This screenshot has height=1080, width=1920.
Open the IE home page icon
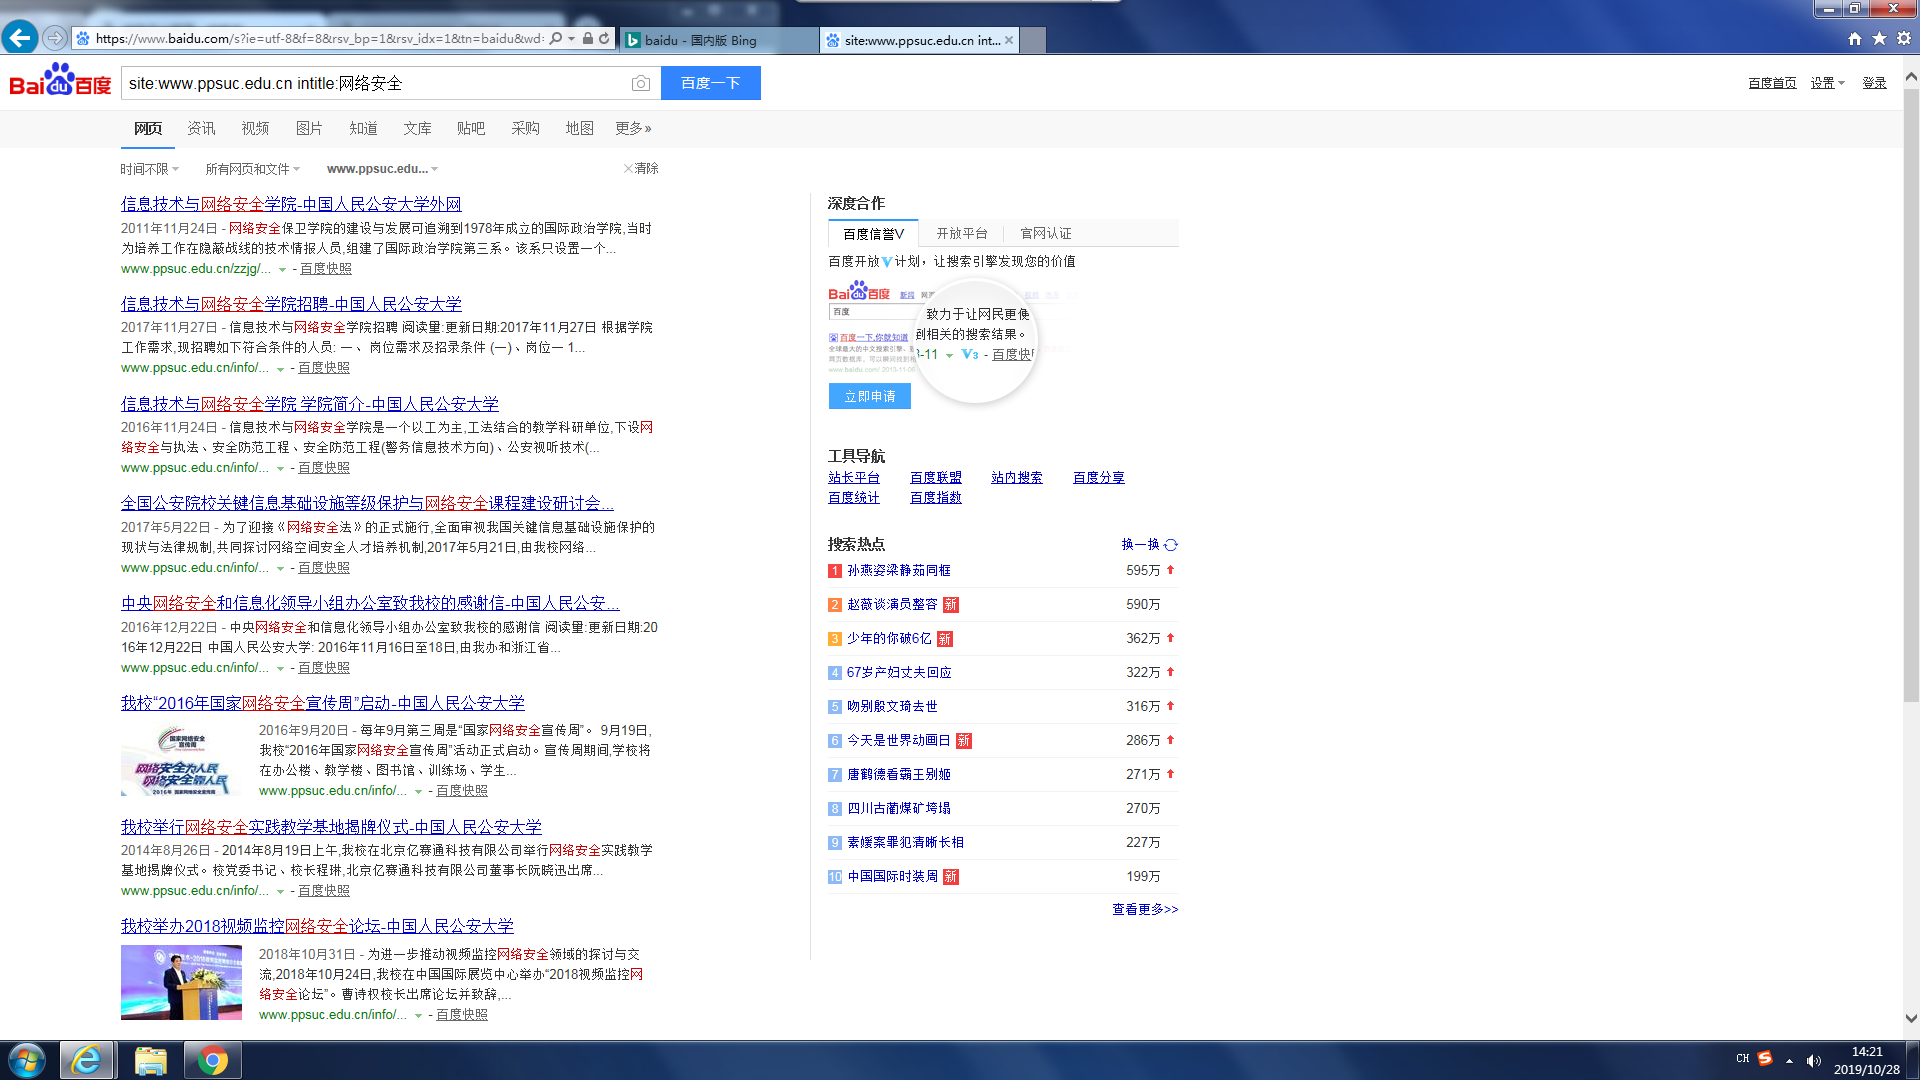(1855, 39)
